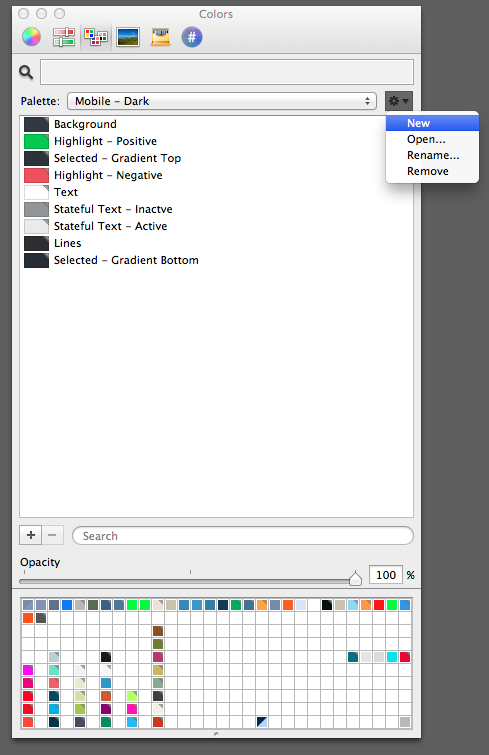This screenshot has height=755, width=489.
Task: Open the Image Palettes picker
Action: coord(128,37)
